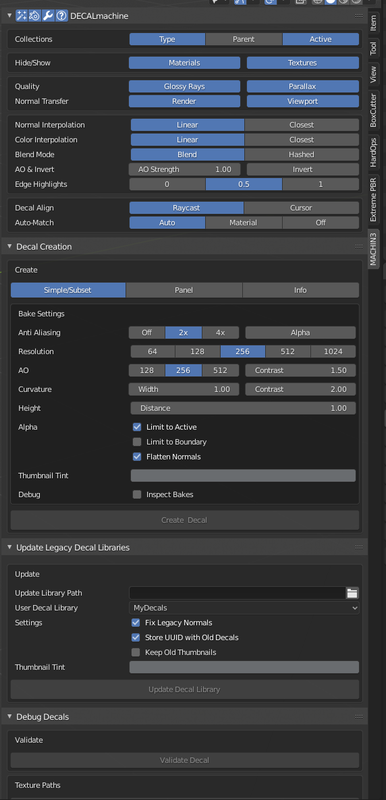Select the Hashed blend mode button
Image resolution: width=386 pixels, height=800 pixels.
(301, 155)
